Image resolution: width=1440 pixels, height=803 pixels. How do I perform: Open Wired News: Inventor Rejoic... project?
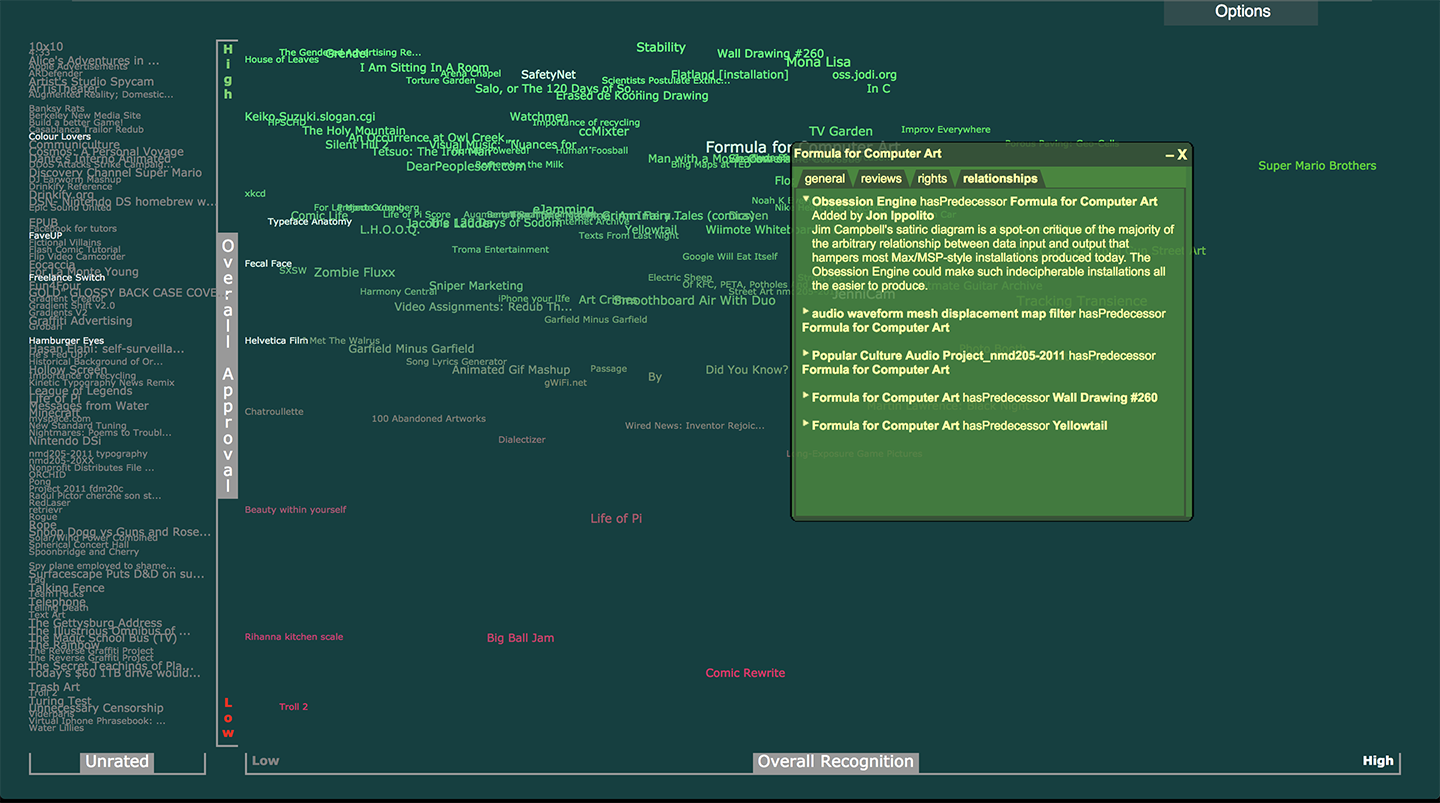pyautogui.click(x=694, y=426)
